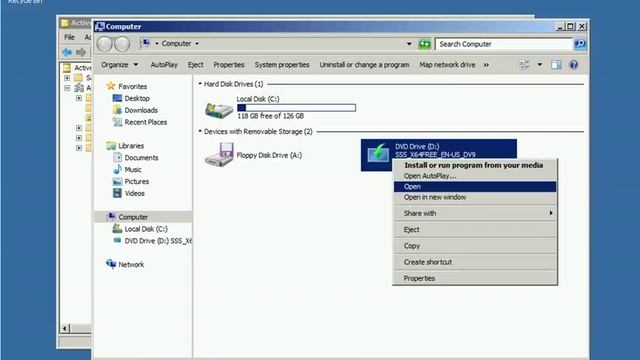640x360 pixels.
Task: Select Computer in the navigation pane
Action: (143, 217)
